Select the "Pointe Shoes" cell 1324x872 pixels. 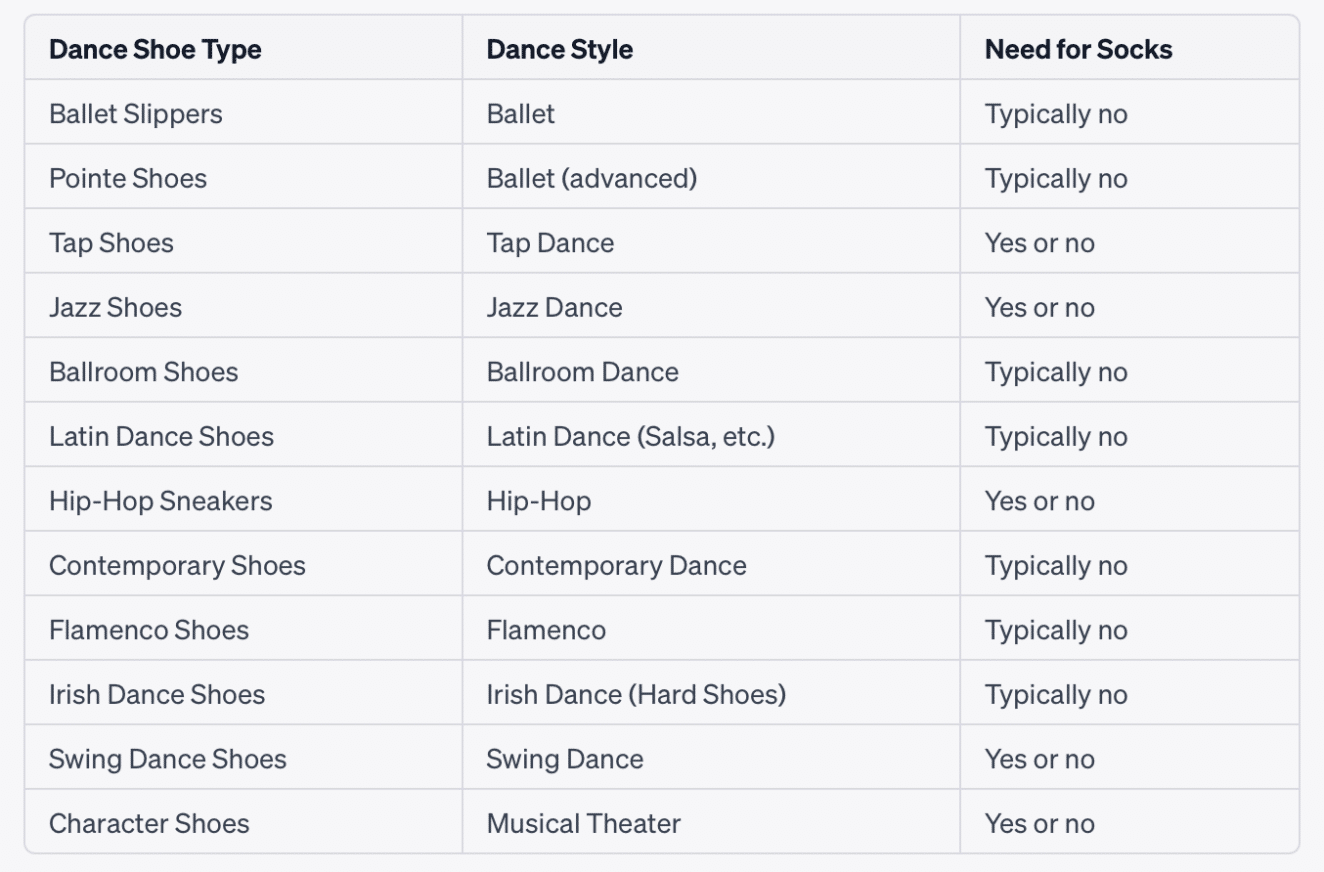(128, 179)
